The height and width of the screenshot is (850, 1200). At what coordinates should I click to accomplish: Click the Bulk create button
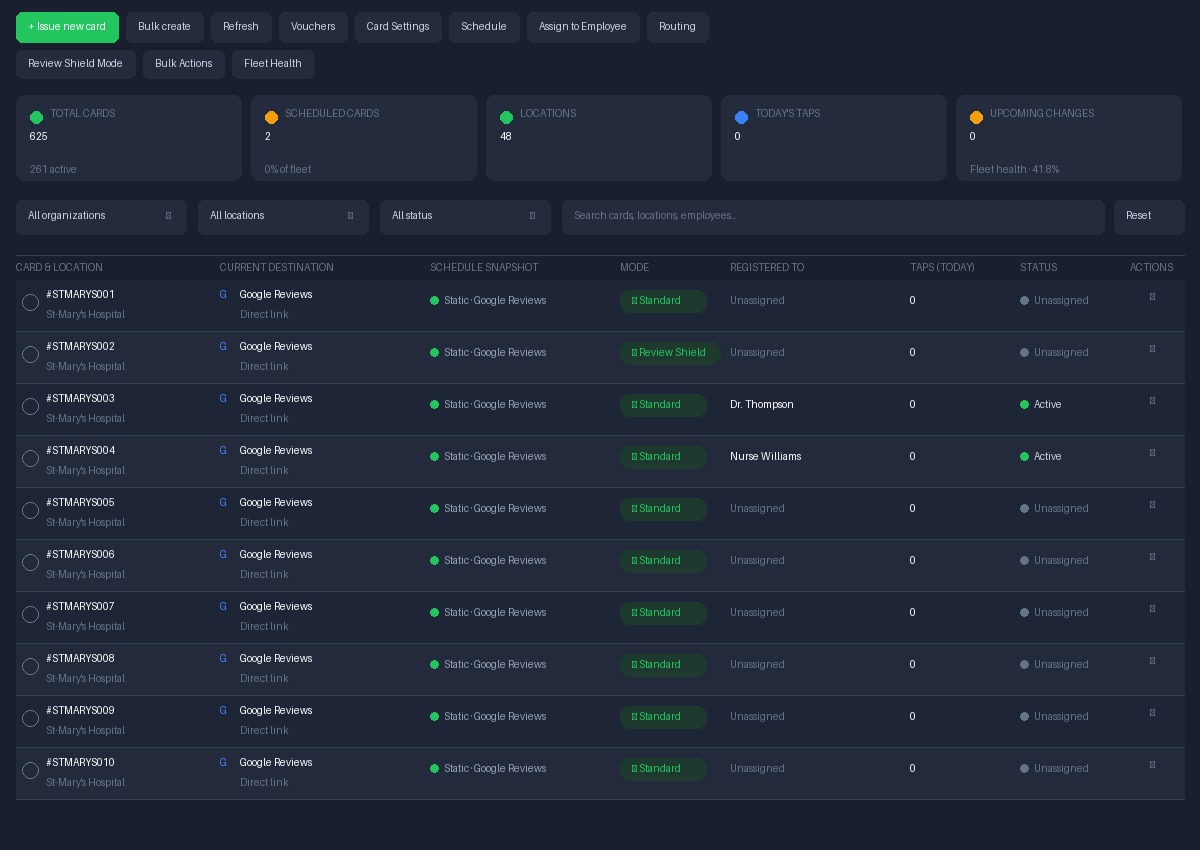coord(164,27)
